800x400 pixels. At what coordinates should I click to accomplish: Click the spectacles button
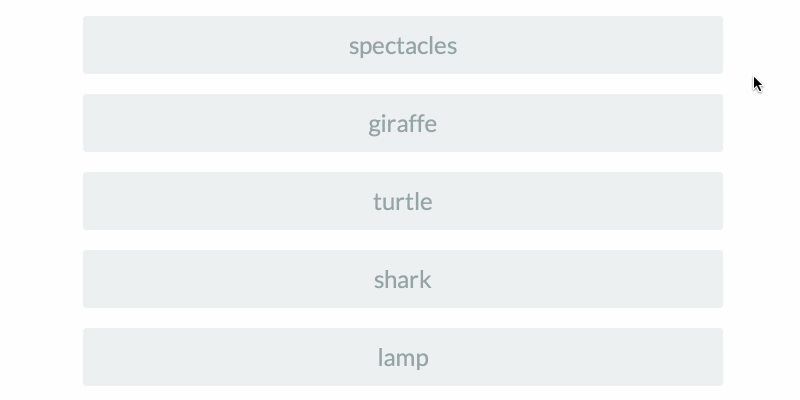pos(403,45)
